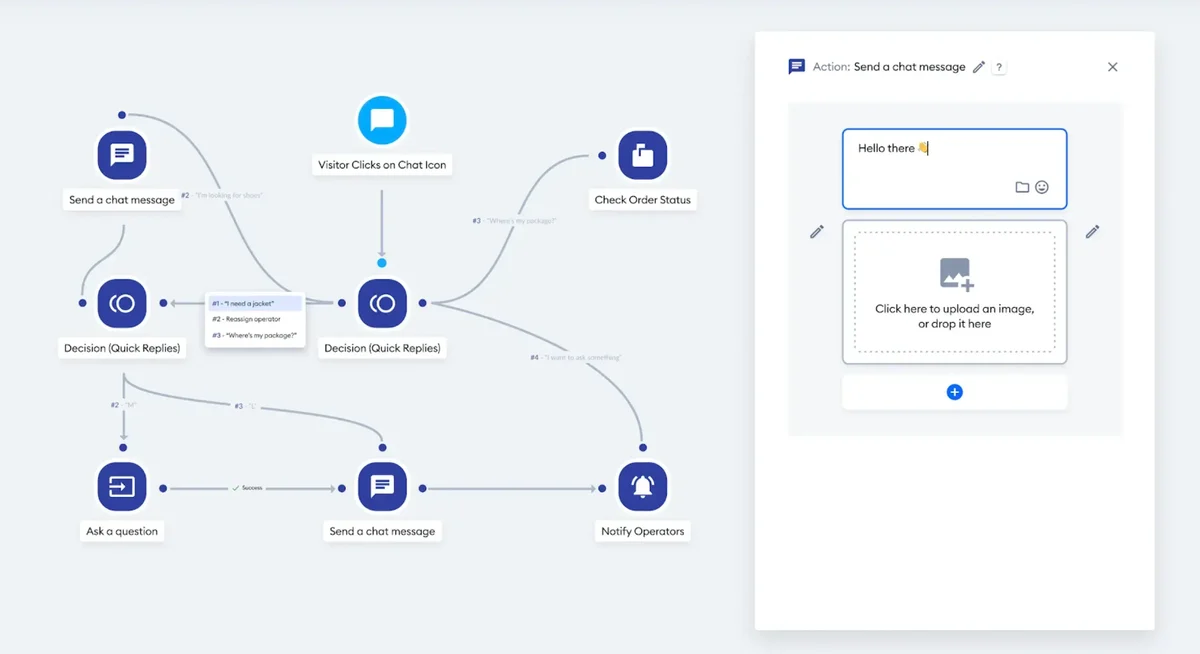1200x654 pixels.
Task: Click the chat bubble icon in the panel header
Action: pyautogui.click(x=795, y=66)
